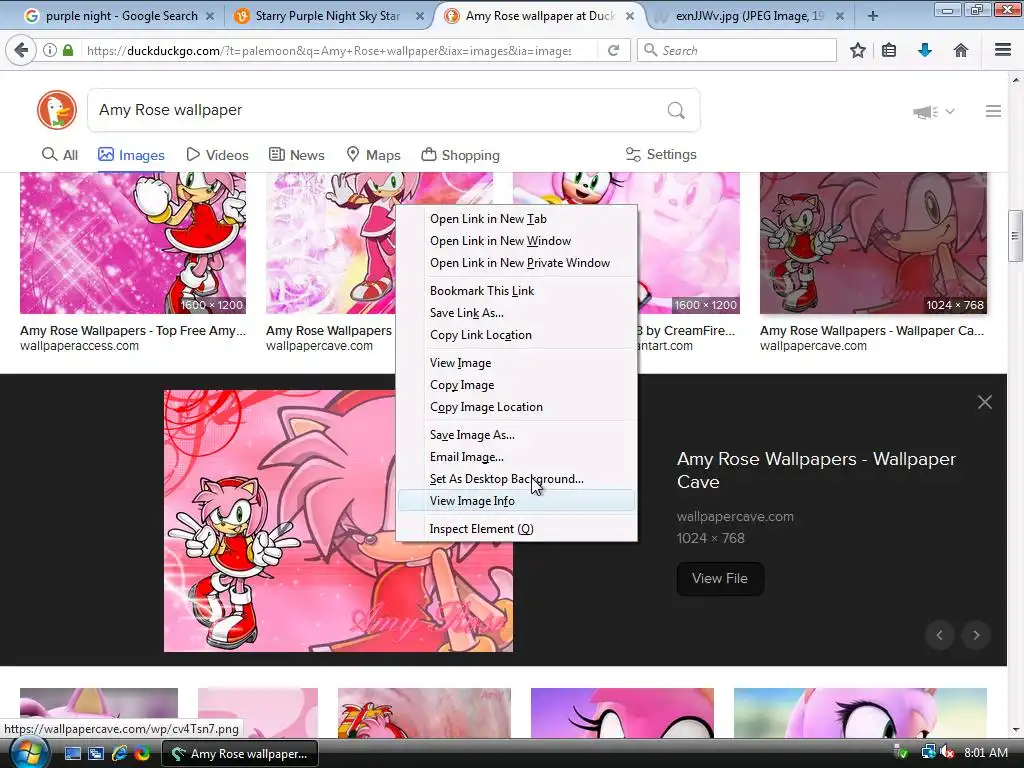Switch to Starry Purple Night Sky tab
Screen dimensions: 1024x768
[x=328, y=16]
